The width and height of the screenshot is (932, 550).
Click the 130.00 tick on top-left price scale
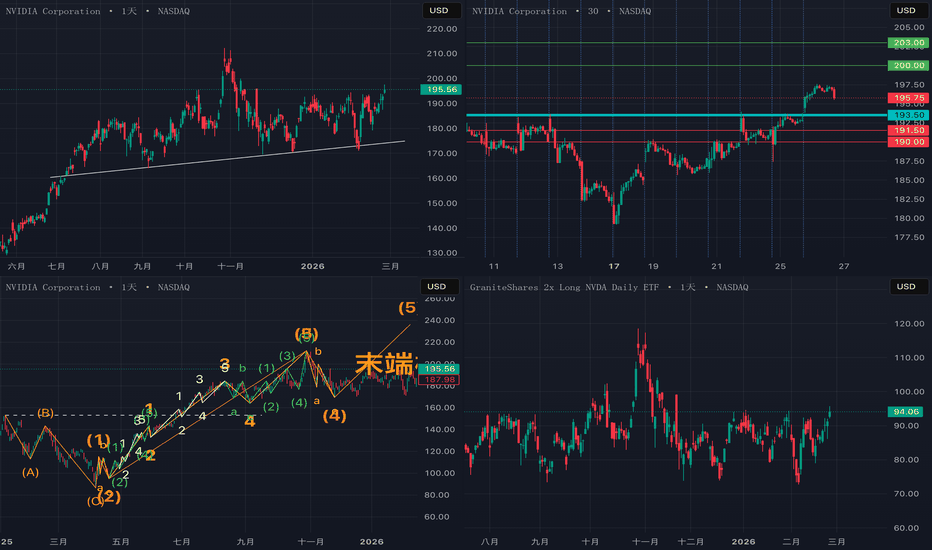(442, 253)
